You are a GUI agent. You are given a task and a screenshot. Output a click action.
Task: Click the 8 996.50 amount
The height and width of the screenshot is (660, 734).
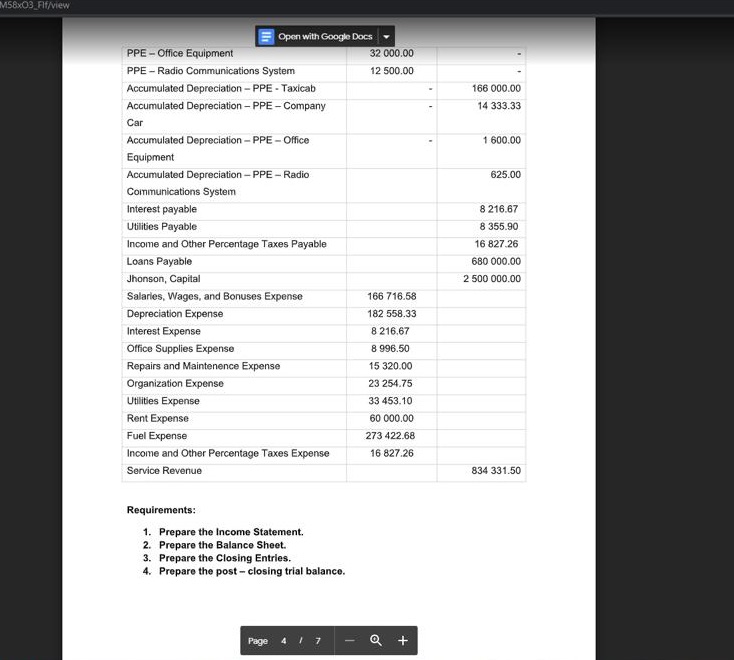[x=390, y=349]
